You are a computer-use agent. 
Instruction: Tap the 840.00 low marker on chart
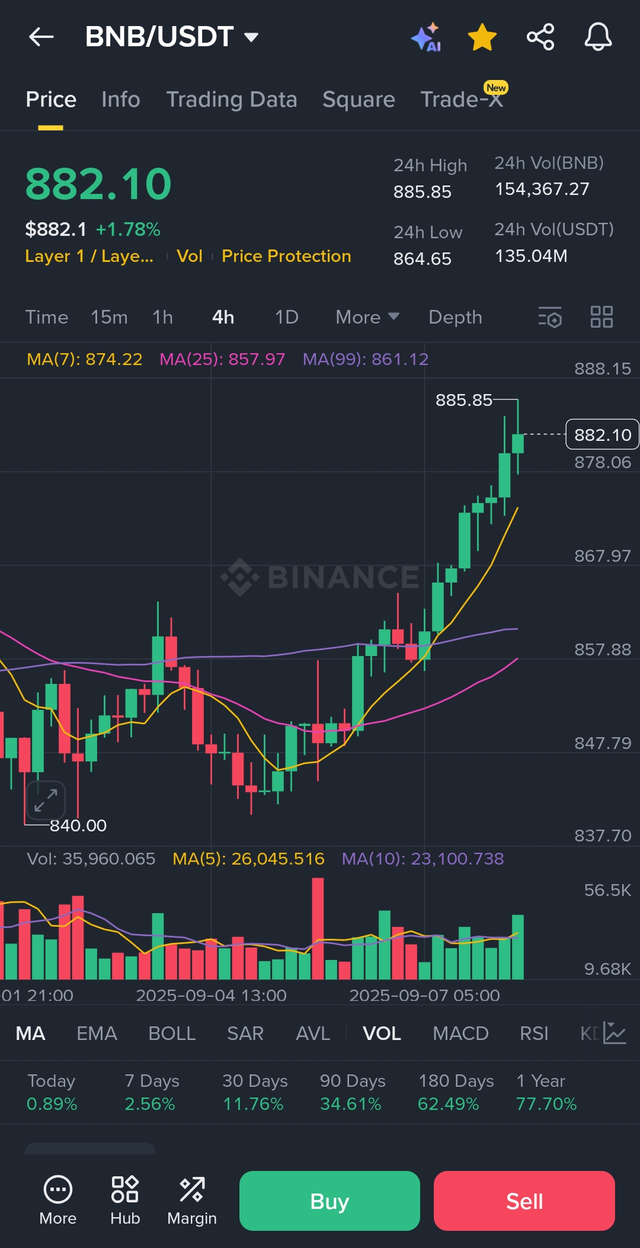point(78,826)
